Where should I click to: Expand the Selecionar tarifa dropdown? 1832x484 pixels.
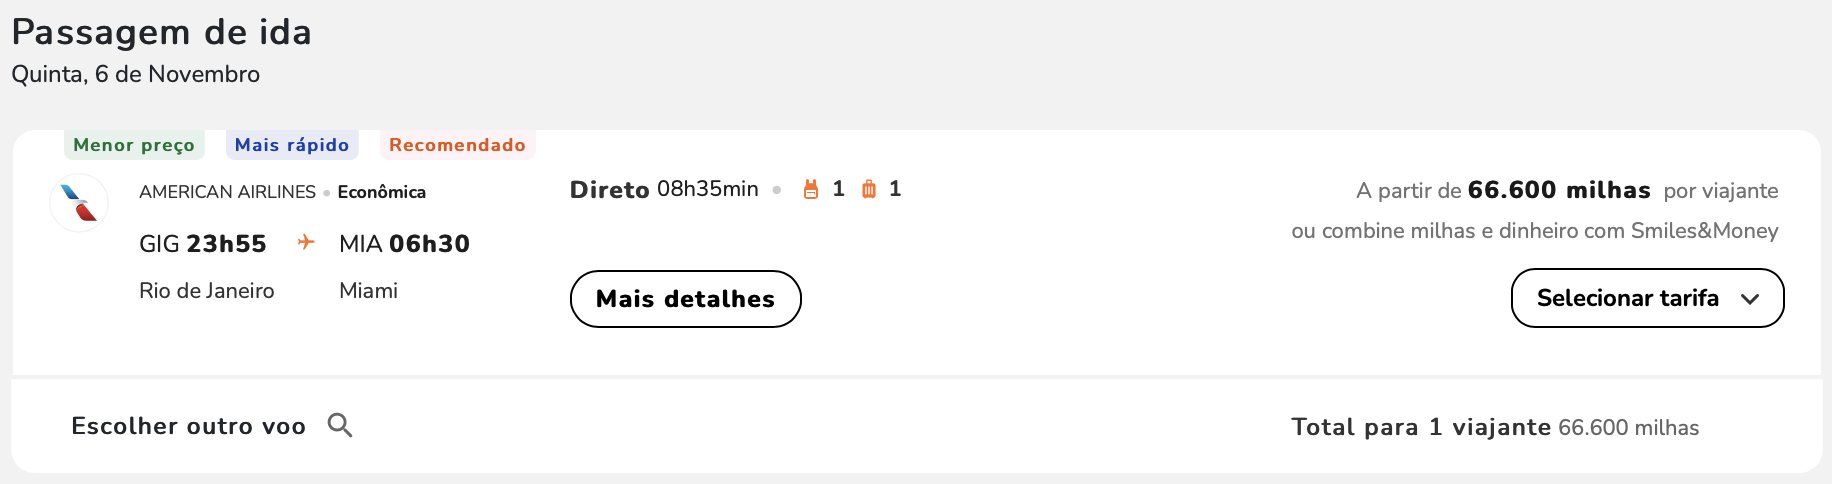tap(1647, 298)
